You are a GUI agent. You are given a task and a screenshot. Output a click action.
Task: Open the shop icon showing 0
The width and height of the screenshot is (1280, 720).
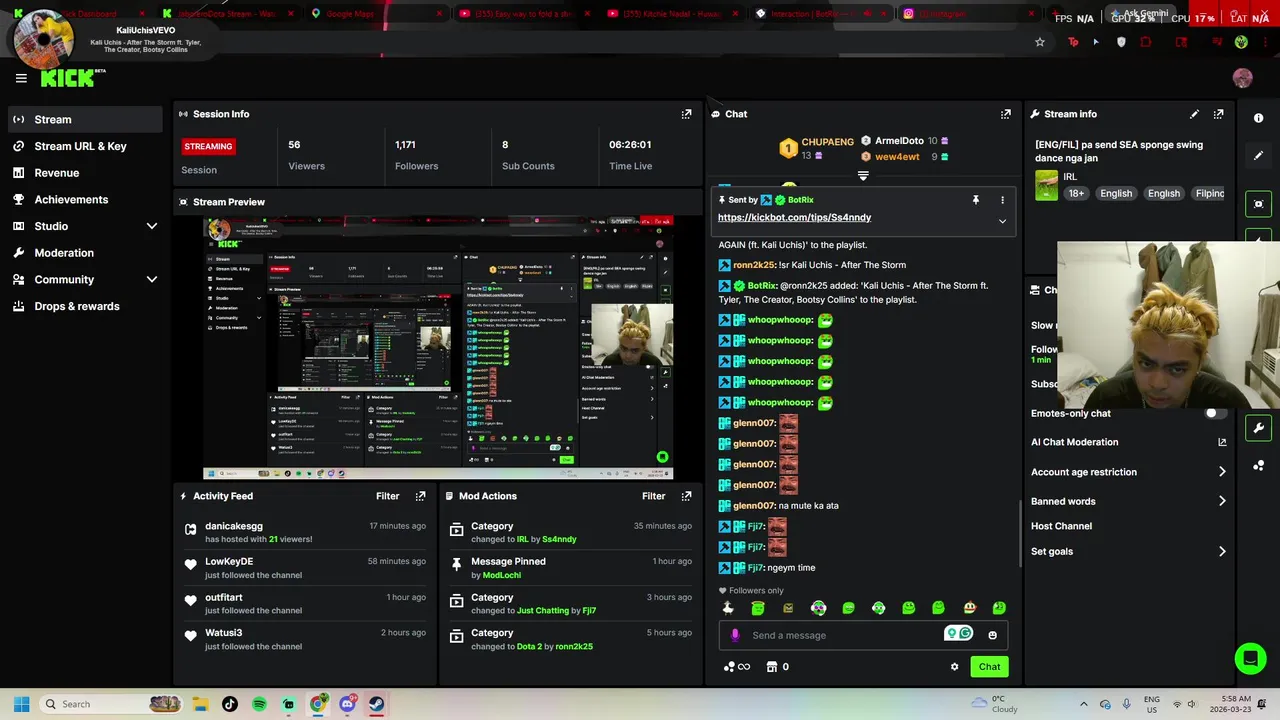pos(777,667)
